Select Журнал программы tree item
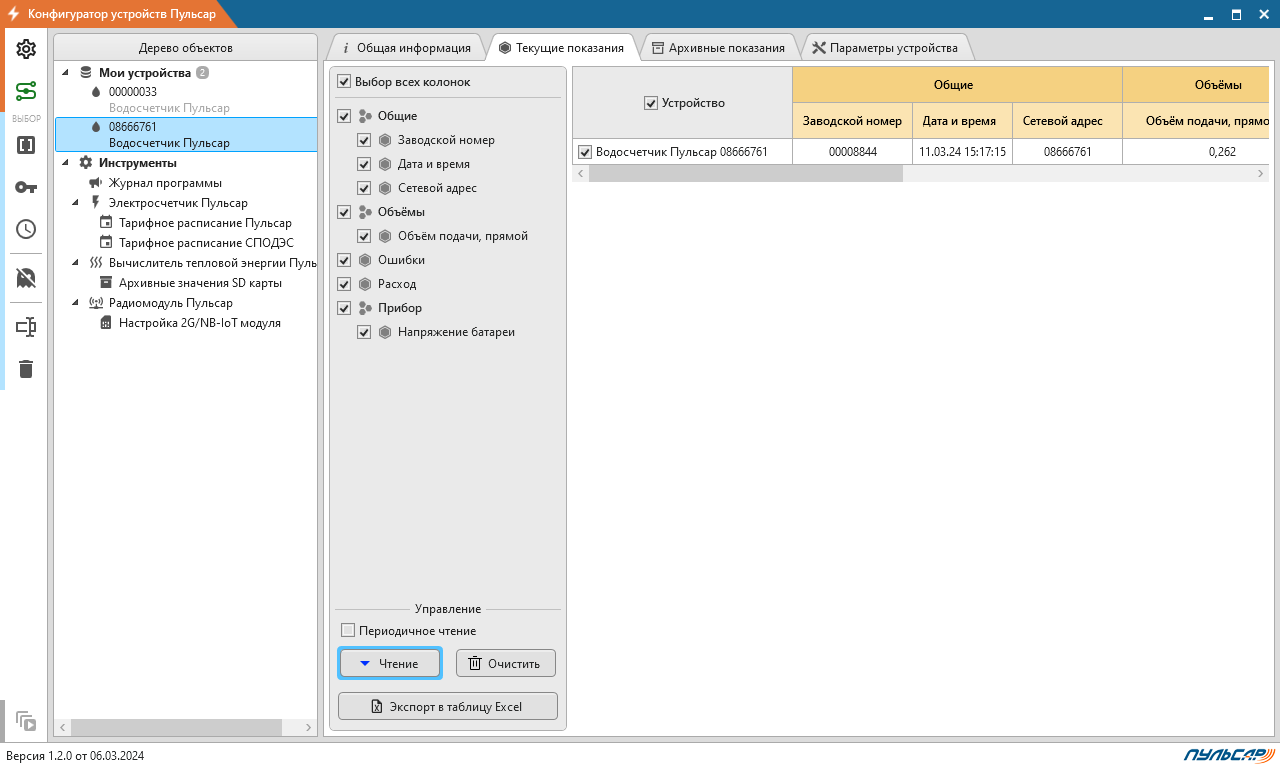Viewport: 1280px width, 768px height. point(165,183)
